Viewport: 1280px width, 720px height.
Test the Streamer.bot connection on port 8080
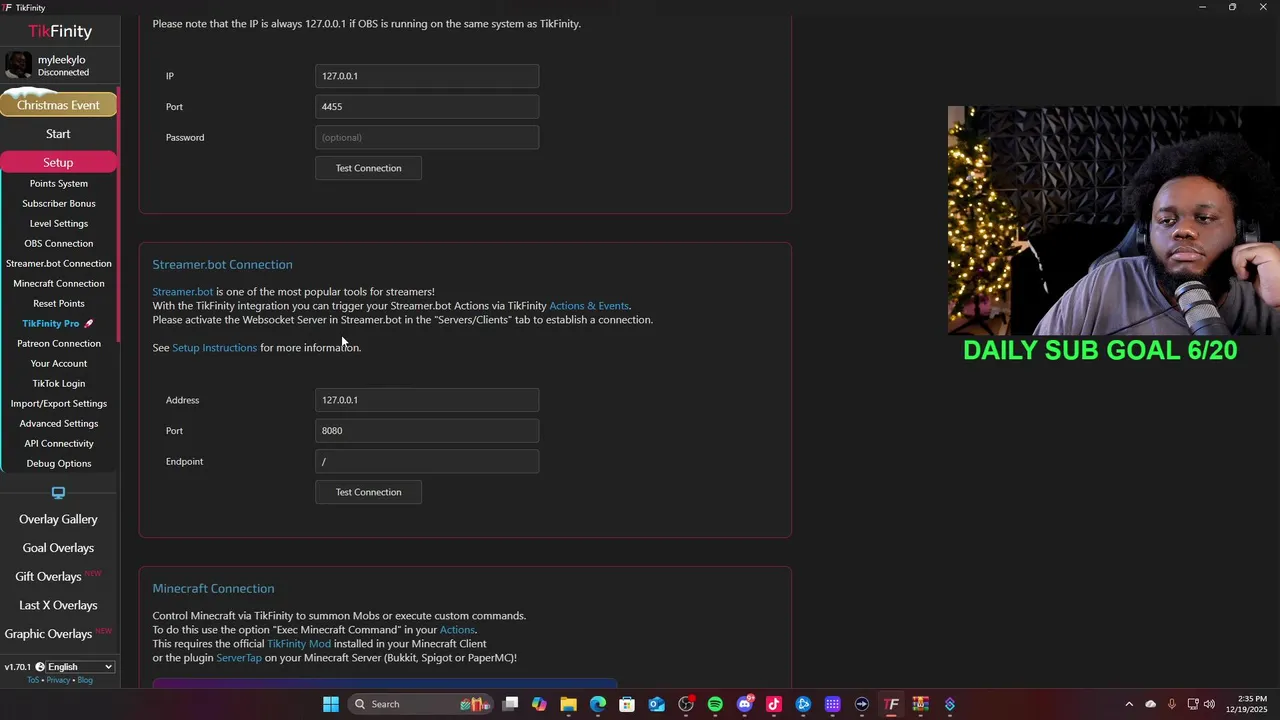tap(368, 492)
